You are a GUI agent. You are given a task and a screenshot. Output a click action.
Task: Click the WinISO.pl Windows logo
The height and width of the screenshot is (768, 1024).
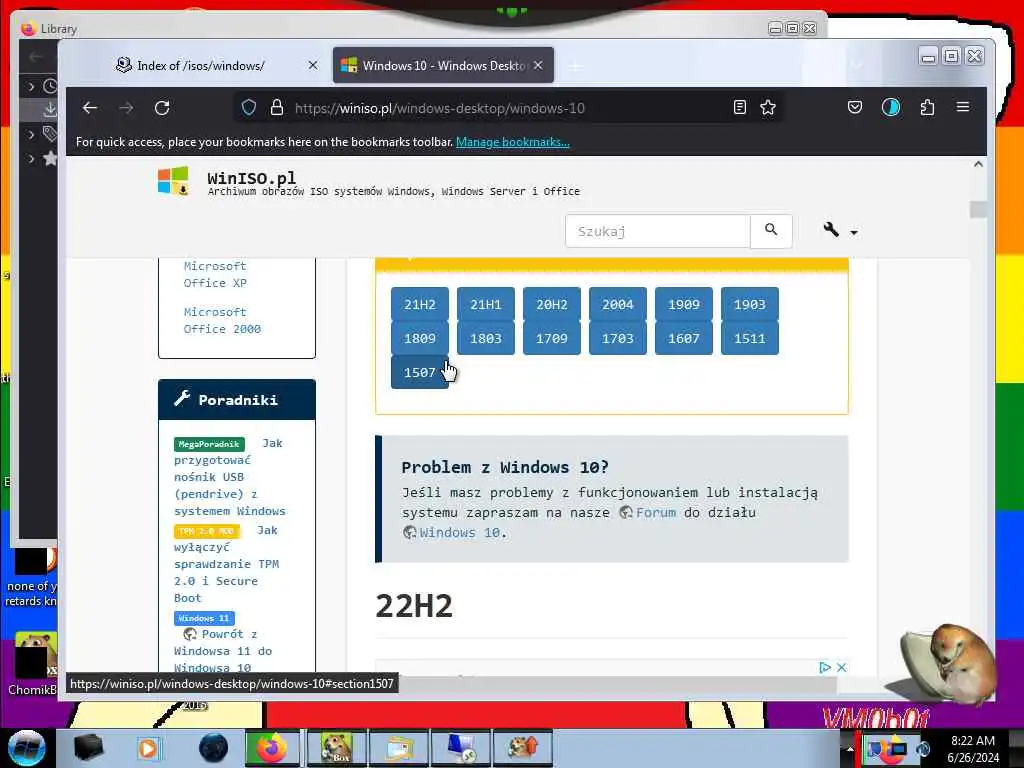(174, 180)
